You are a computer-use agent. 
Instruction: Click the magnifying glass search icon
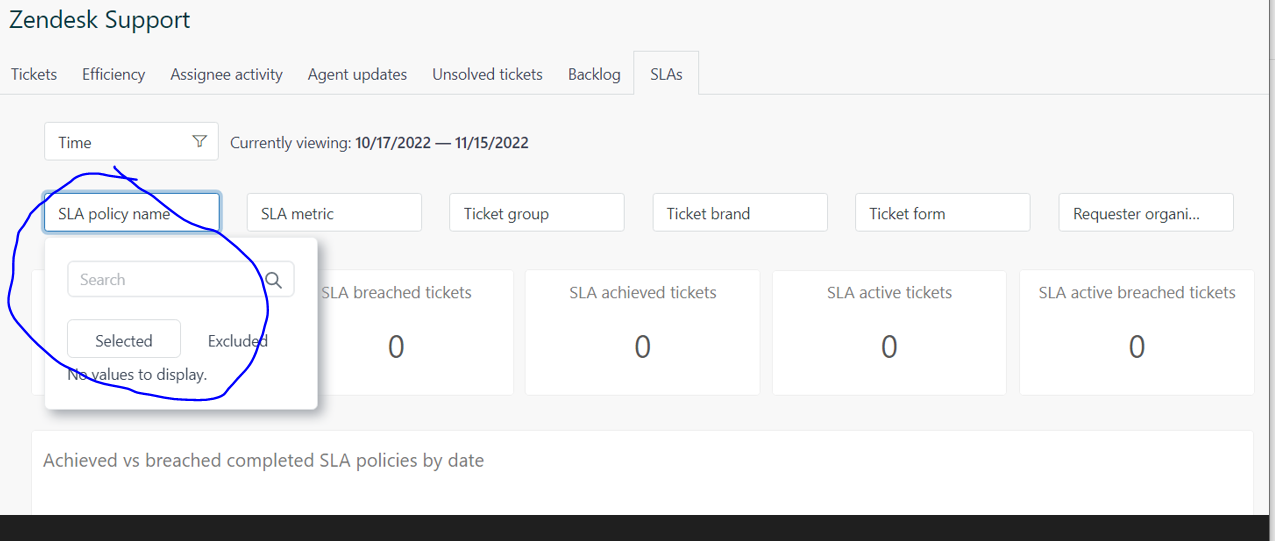(x=274, y=280)
